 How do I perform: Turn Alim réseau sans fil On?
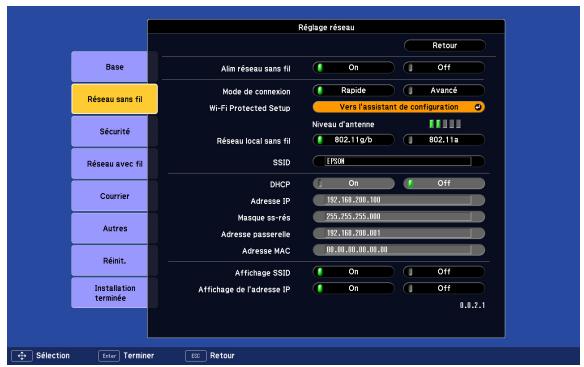(353, 67)
